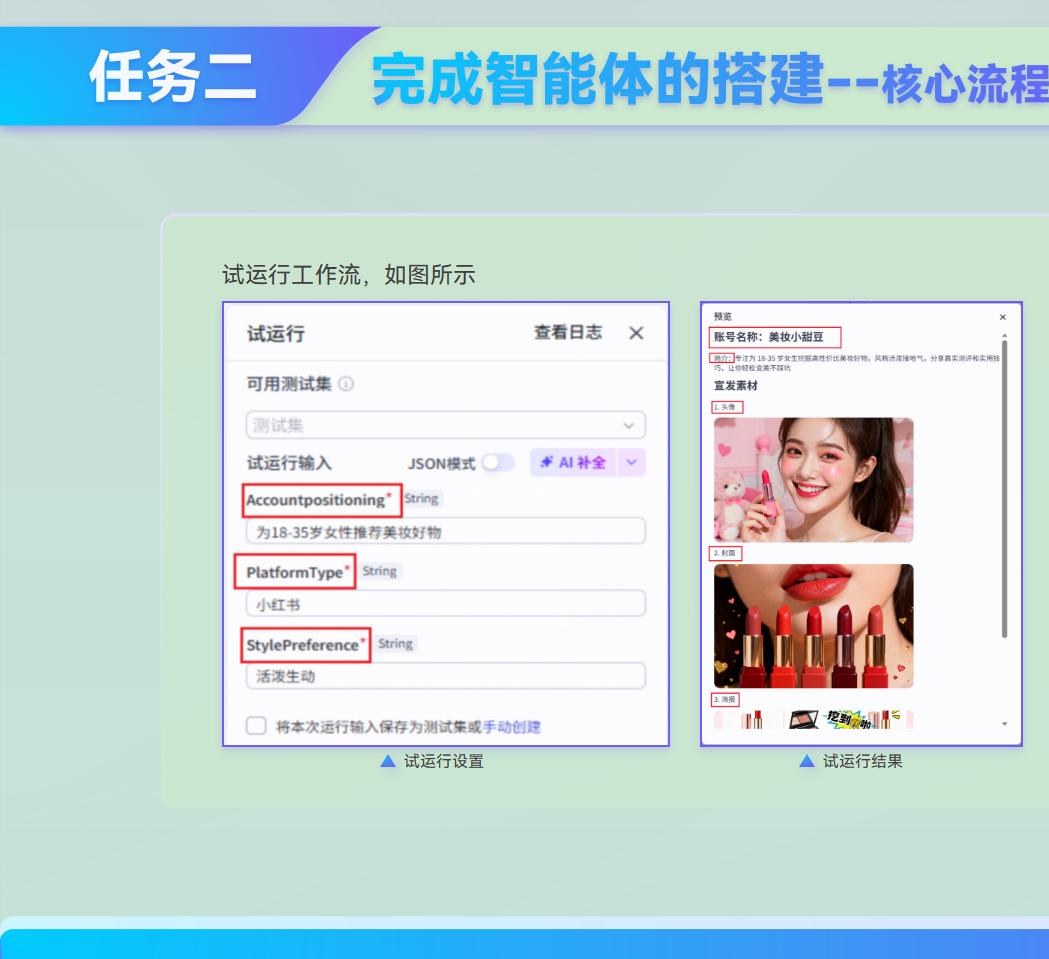Close the 预览 result window
The width and height of the screenshot is (1049, 959).
point(1002,317)
